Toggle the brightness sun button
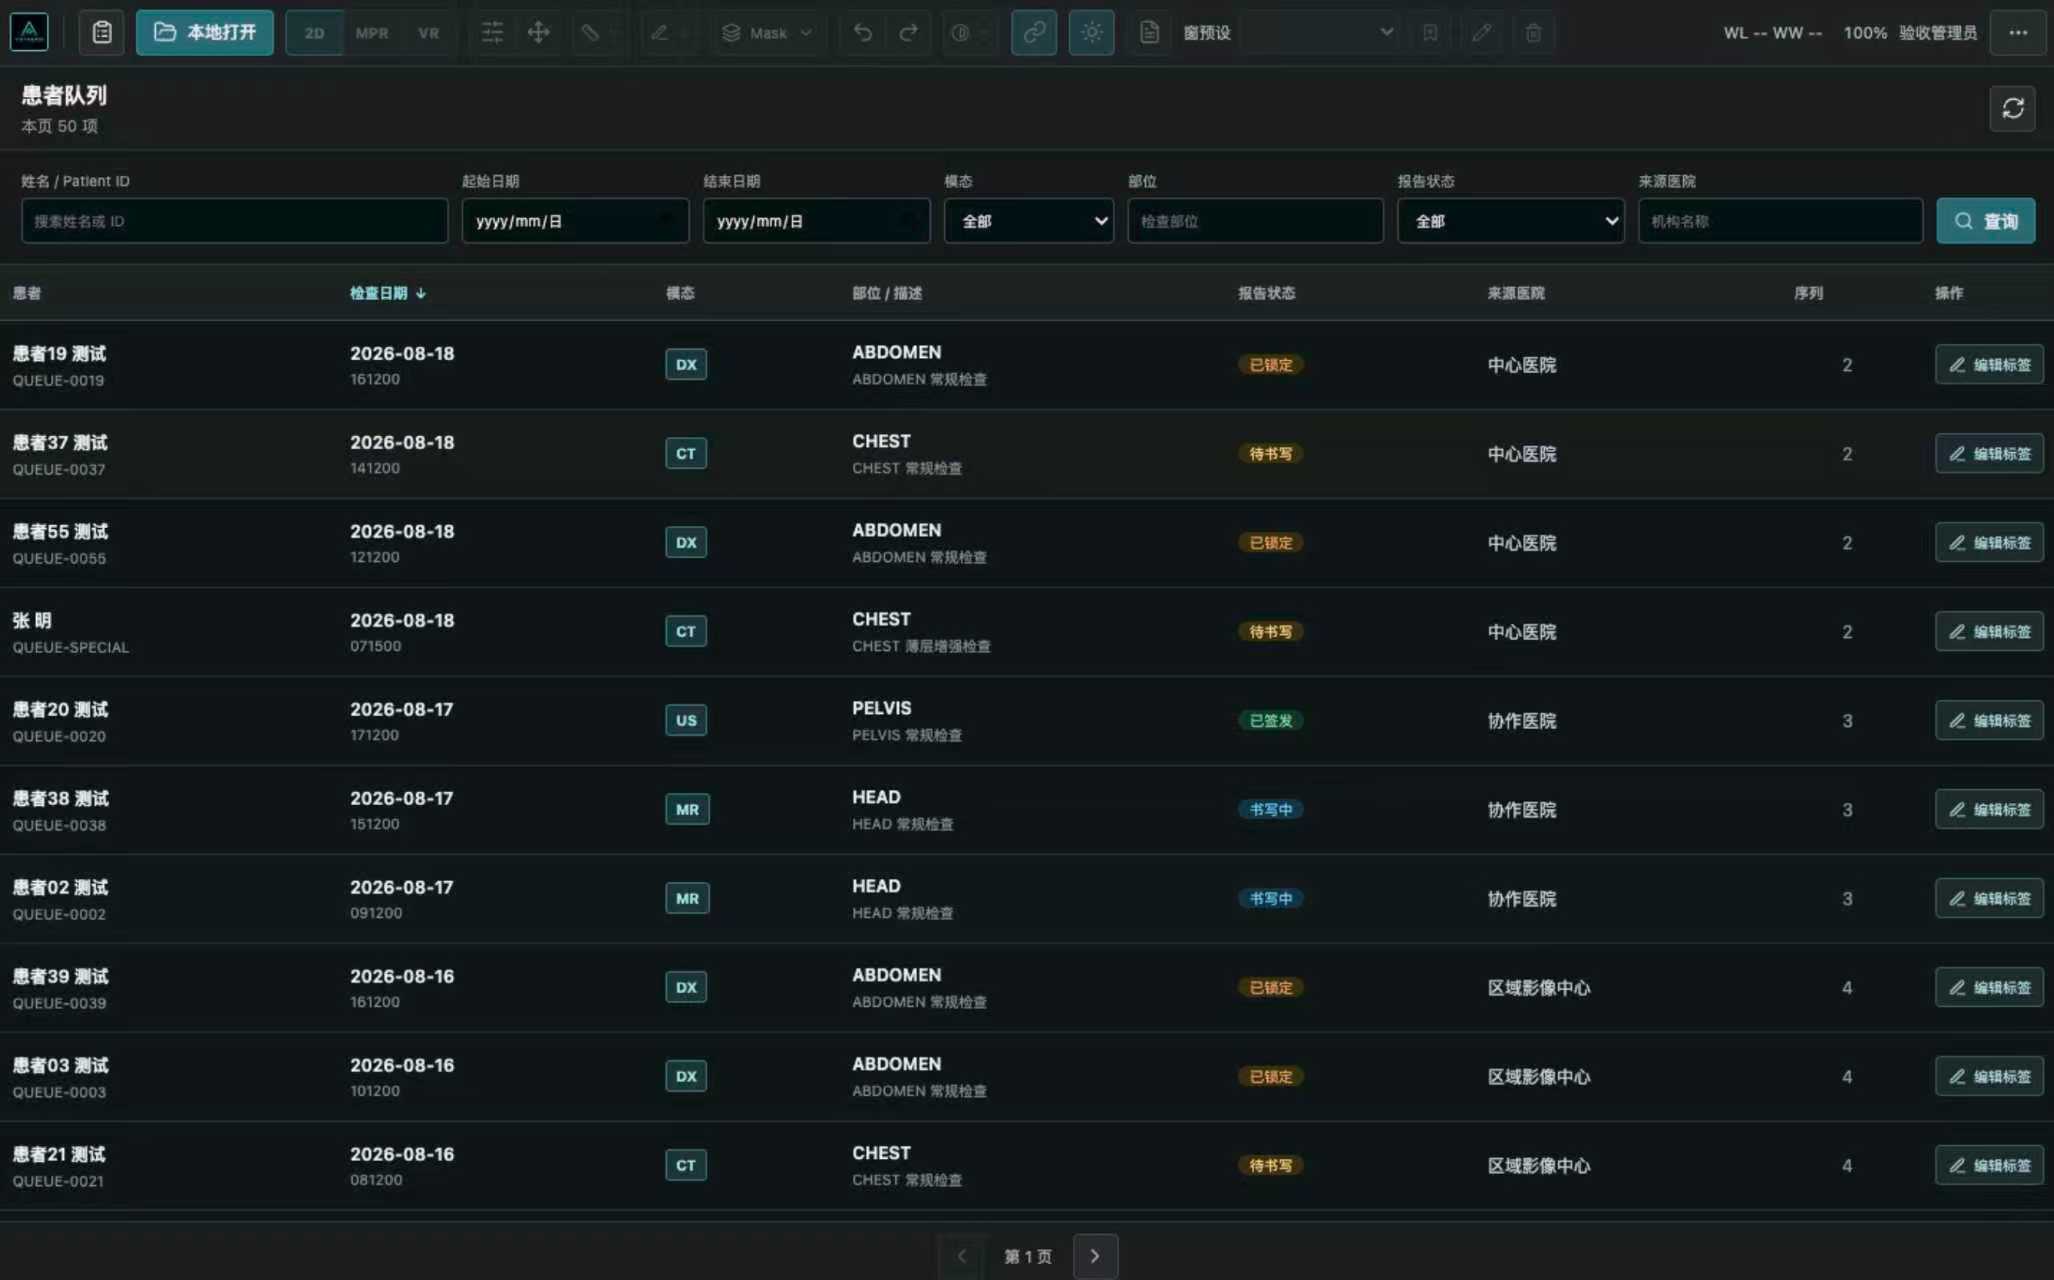The width and height of the screenshot is (2054, 1280). (1091, 33)
